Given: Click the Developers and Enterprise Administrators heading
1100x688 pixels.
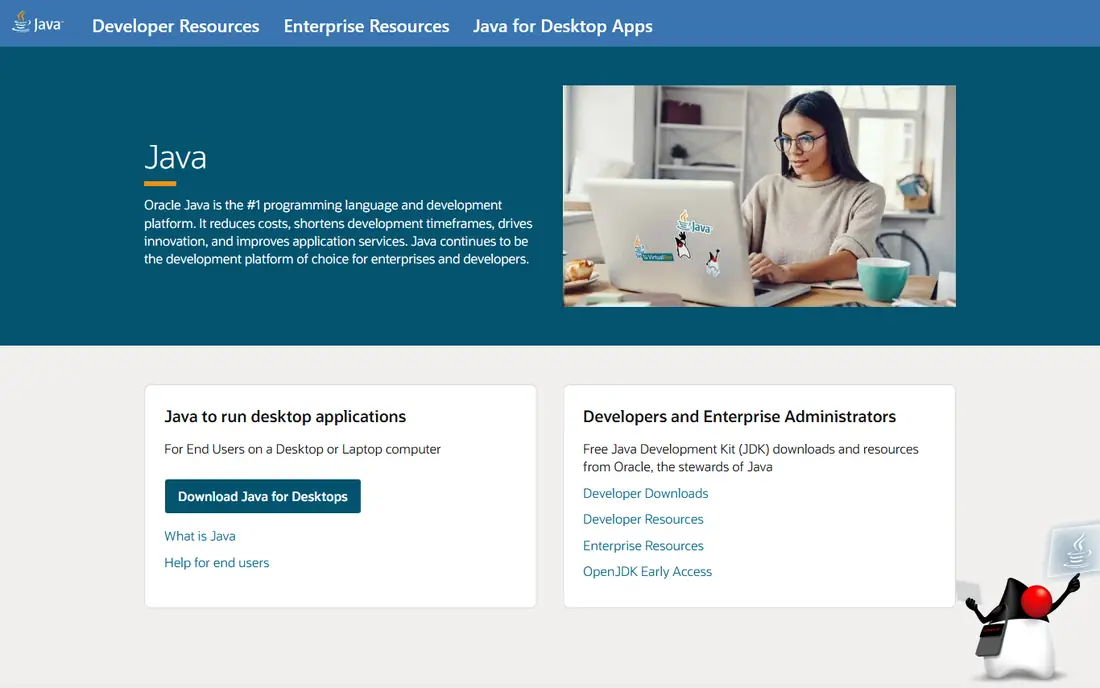Looking at the screenshot, I should [739, 417].
